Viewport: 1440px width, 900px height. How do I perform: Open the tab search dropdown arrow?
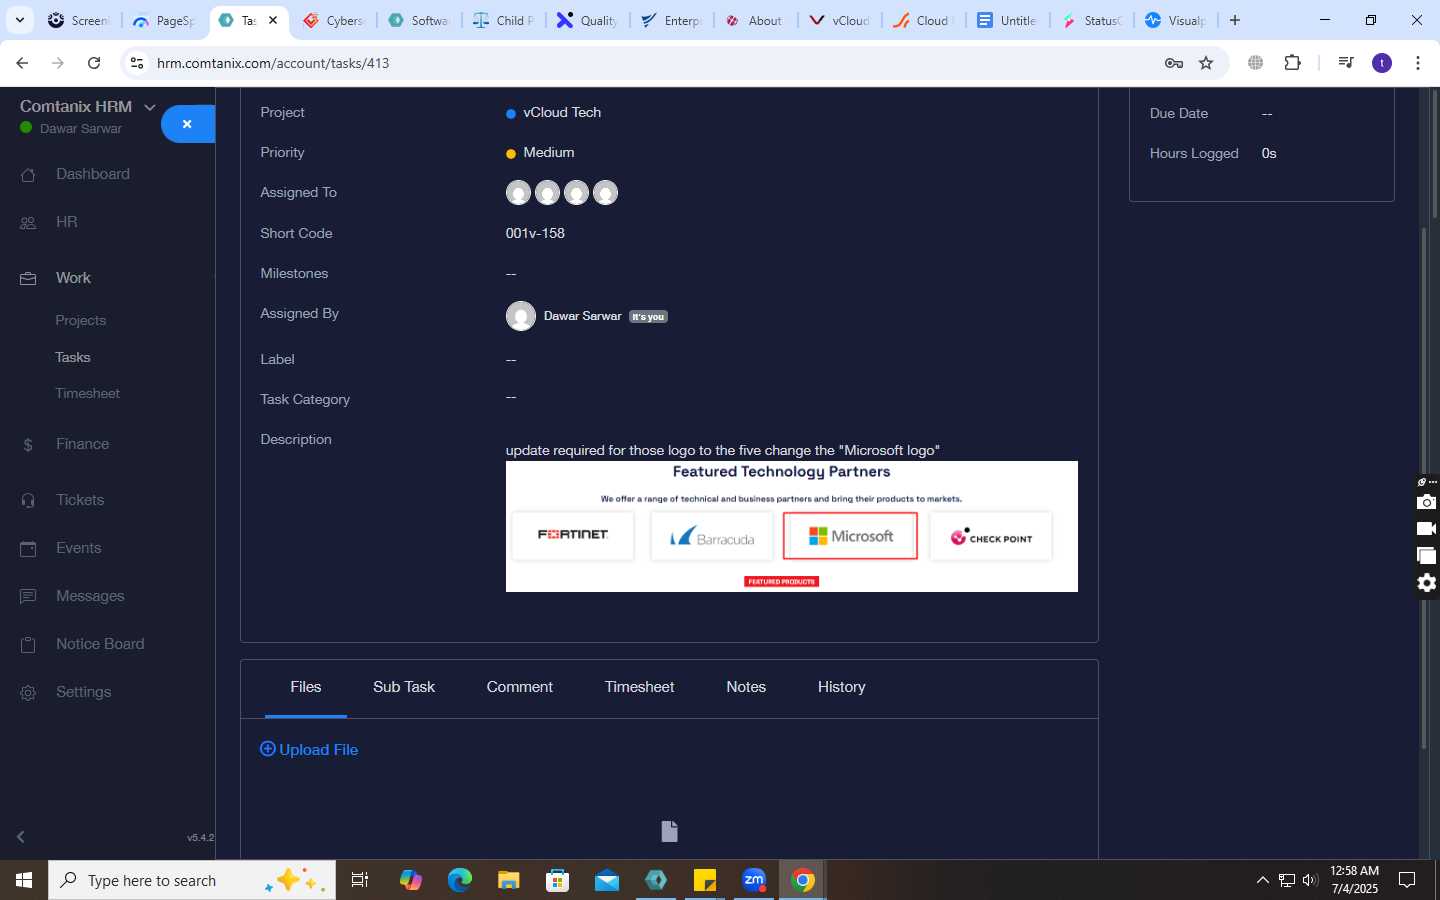click(x=19, y=20)
